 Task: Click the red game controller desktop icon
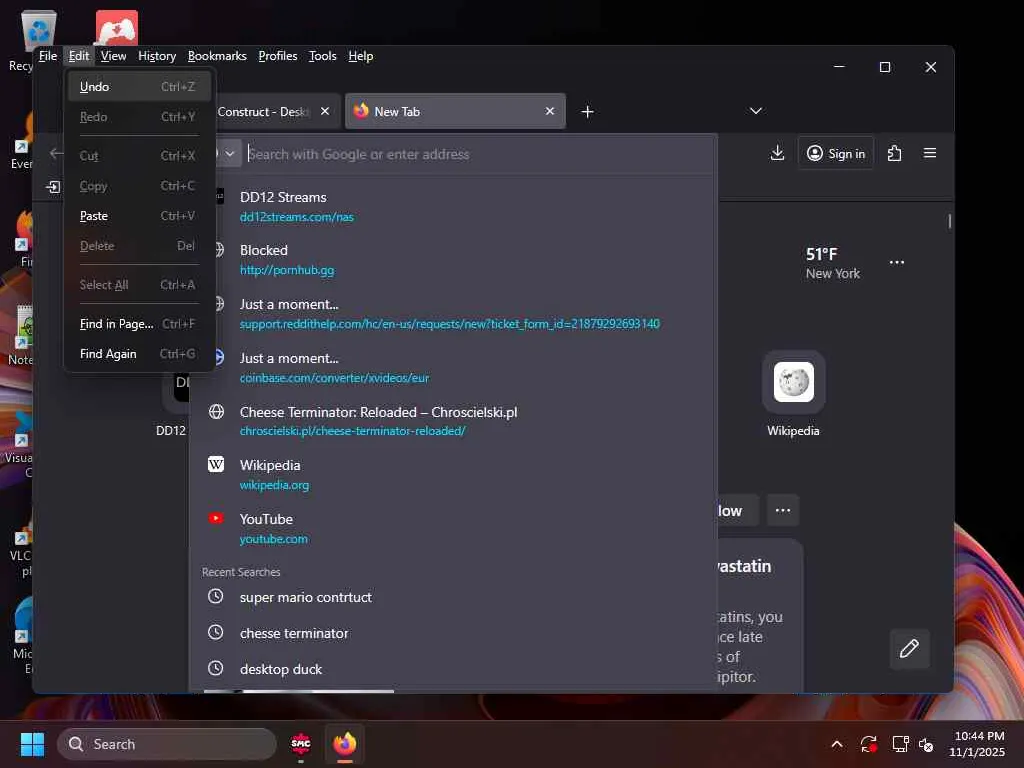tap(116, 28)
